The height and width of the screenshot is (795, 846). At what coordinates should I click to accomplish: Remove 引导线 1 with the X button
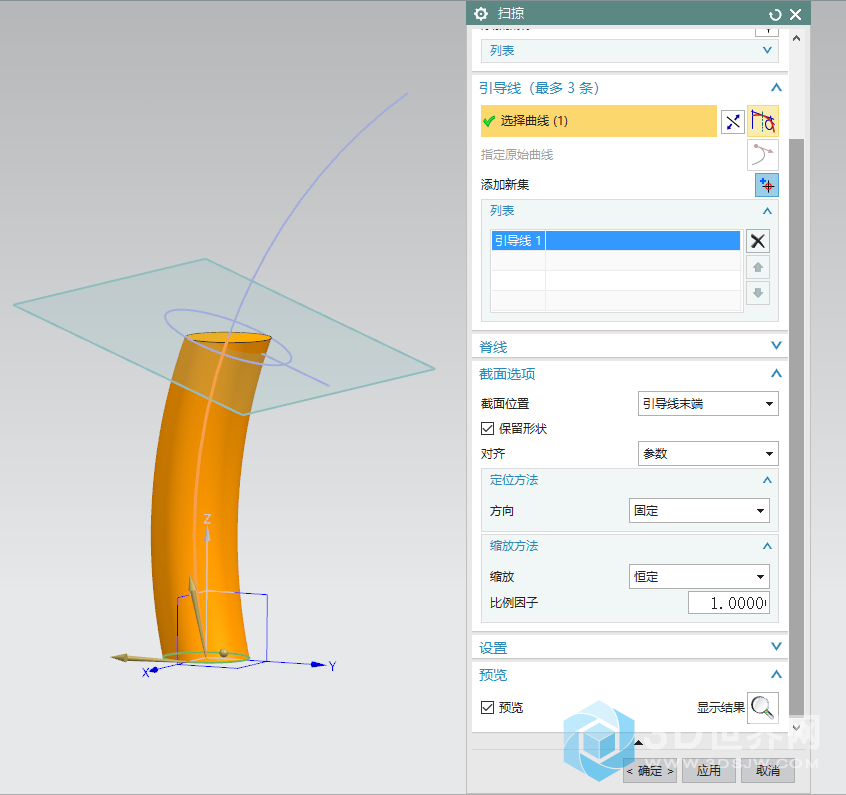point(758,241)
